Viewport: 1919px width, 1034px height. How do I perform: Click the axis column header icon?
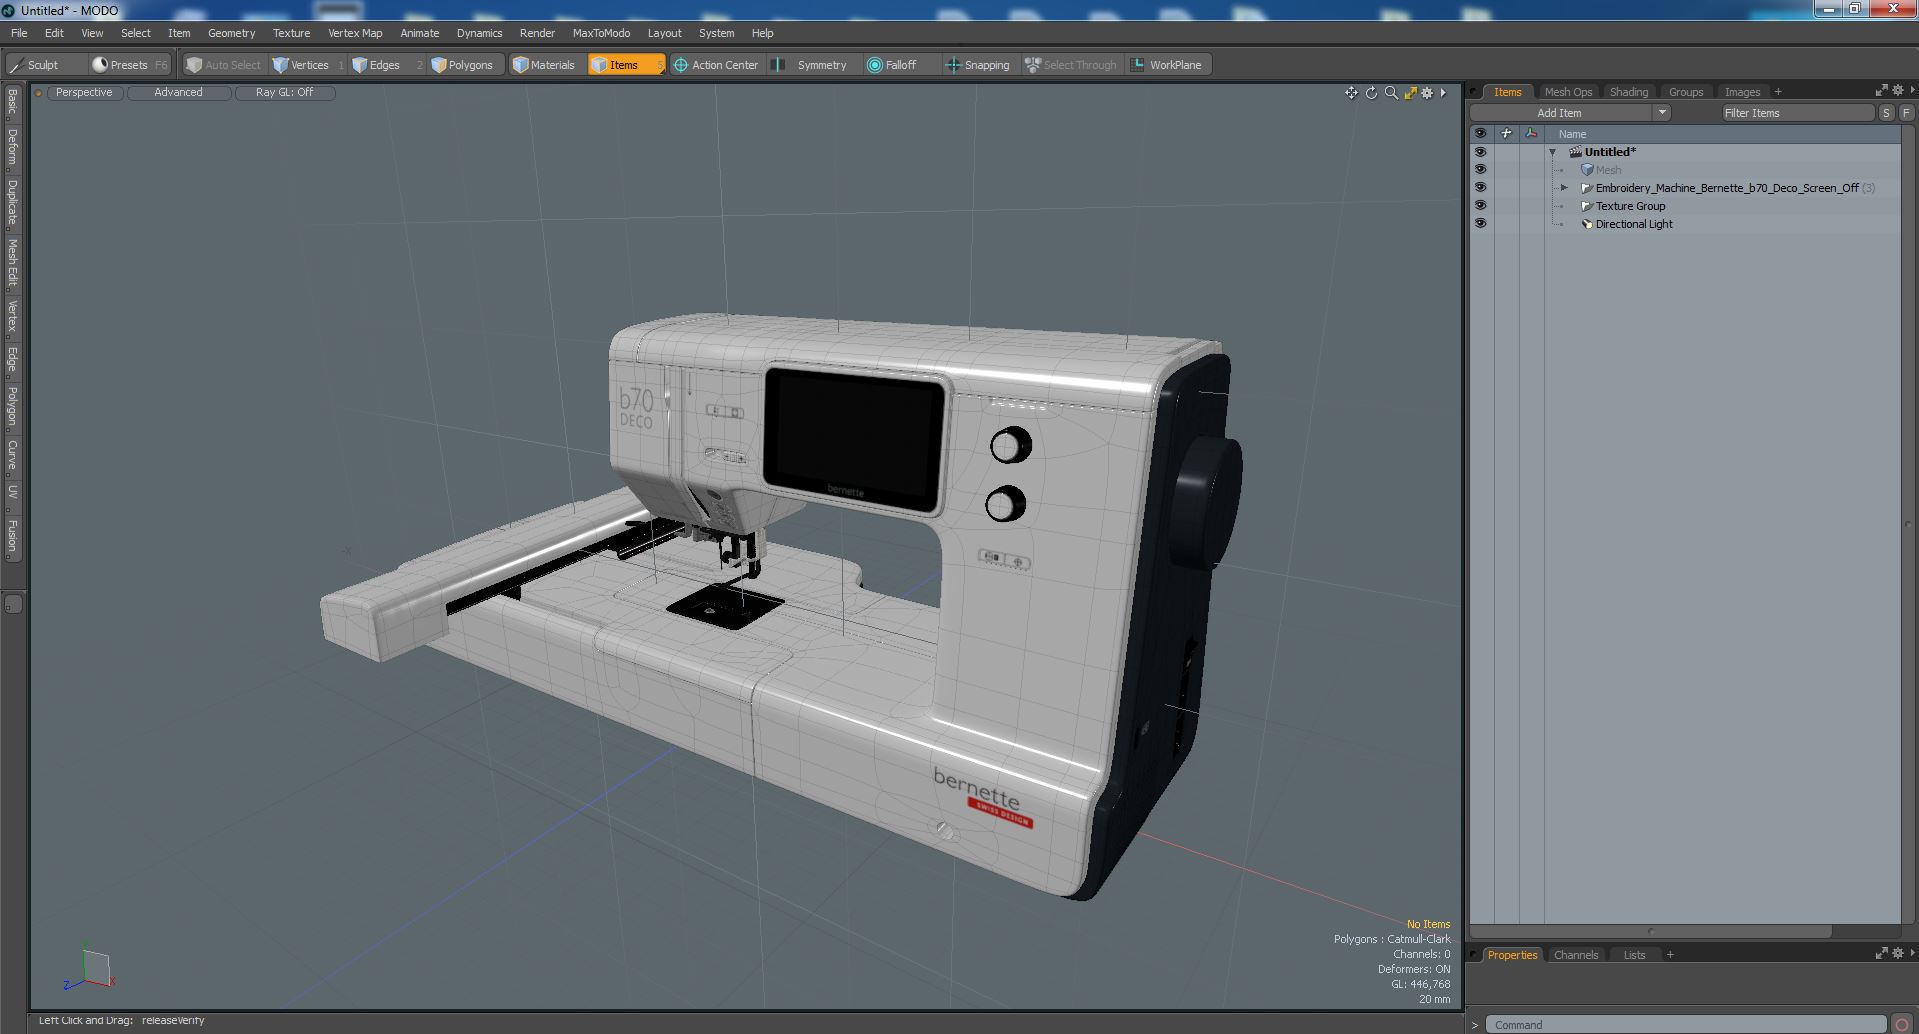[1531, 133]
